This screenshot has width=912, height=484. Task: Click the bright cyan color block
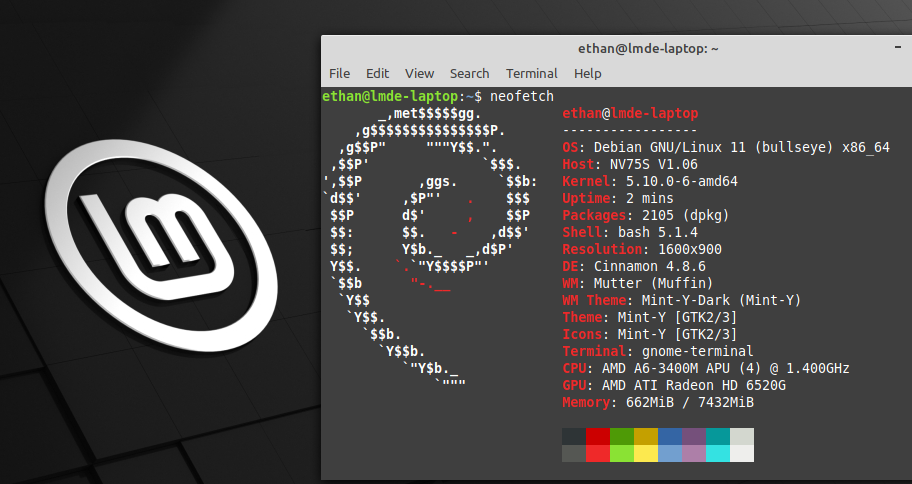click(x=718, y=454)
